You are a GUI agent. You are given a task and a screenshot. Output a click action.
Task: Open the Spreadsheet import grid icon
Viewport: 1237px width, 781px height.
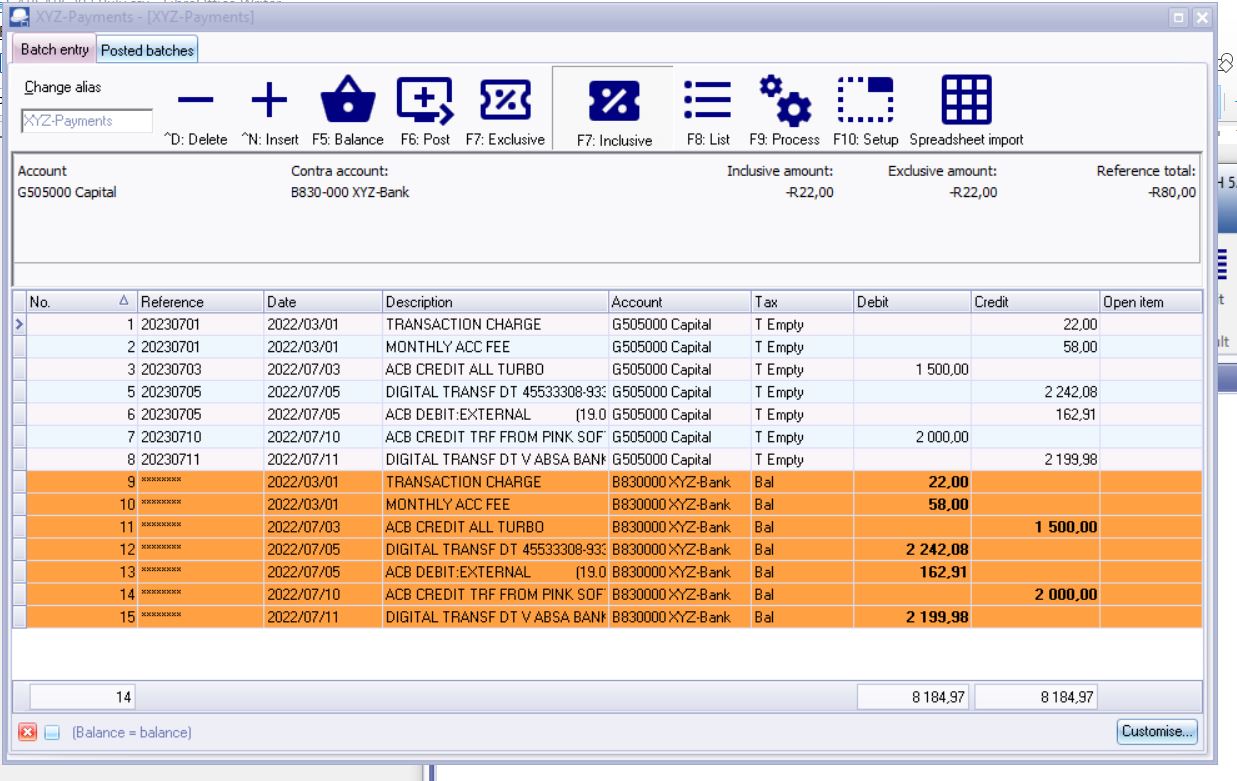pyautogui.click(x=966, y=100)
